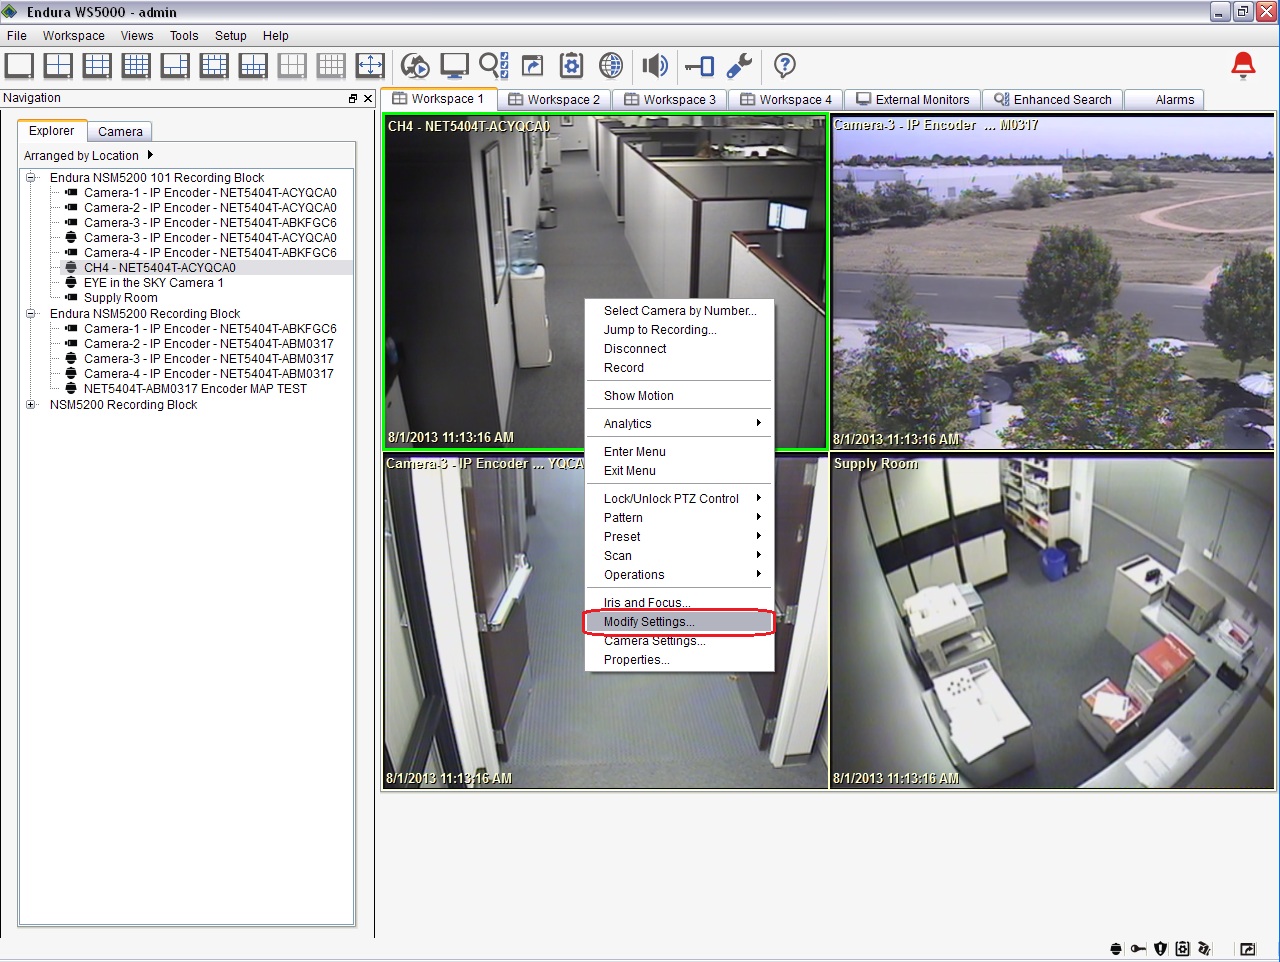The image size is (1280, 962).
Task: Click the globe icon in toolbar
Action: (611, 66)
